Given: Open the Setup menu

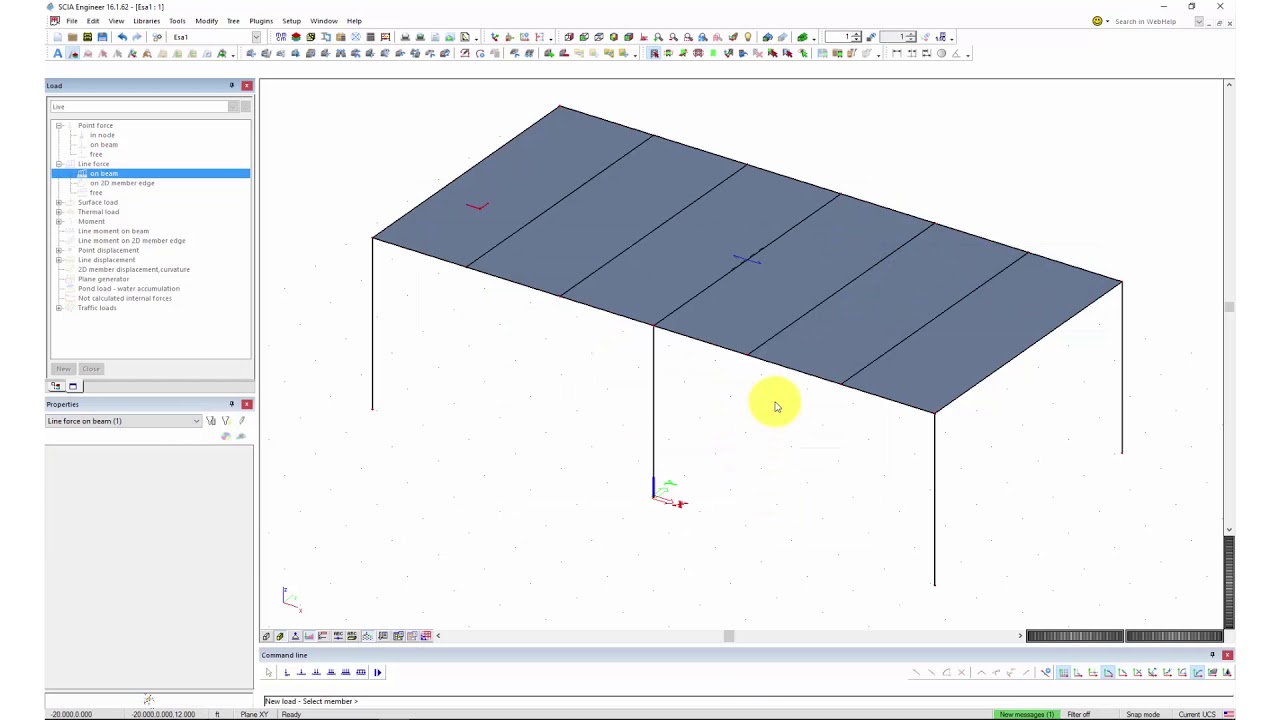Looking at the screenshot, I should click(291, 21).
